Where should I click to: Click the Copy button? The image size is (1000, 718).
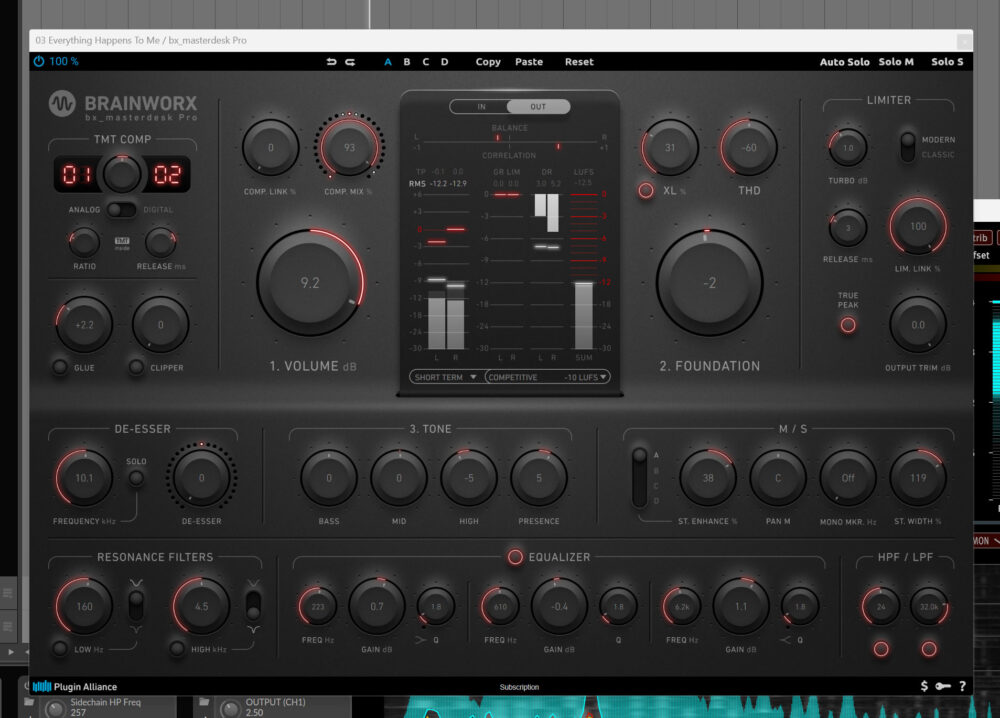[488, 62]
